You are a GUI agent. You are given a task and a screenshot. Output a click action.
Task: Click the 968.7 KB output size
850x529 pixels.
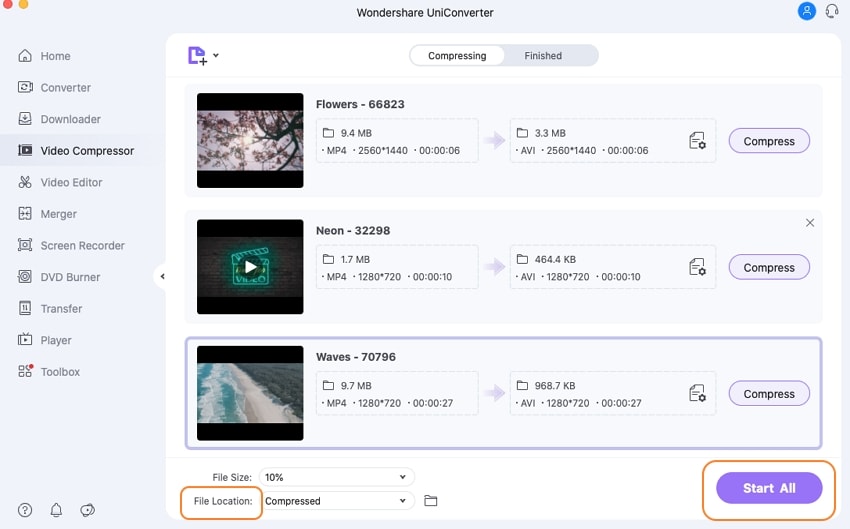pyautogui.click(x=555, y=385)
